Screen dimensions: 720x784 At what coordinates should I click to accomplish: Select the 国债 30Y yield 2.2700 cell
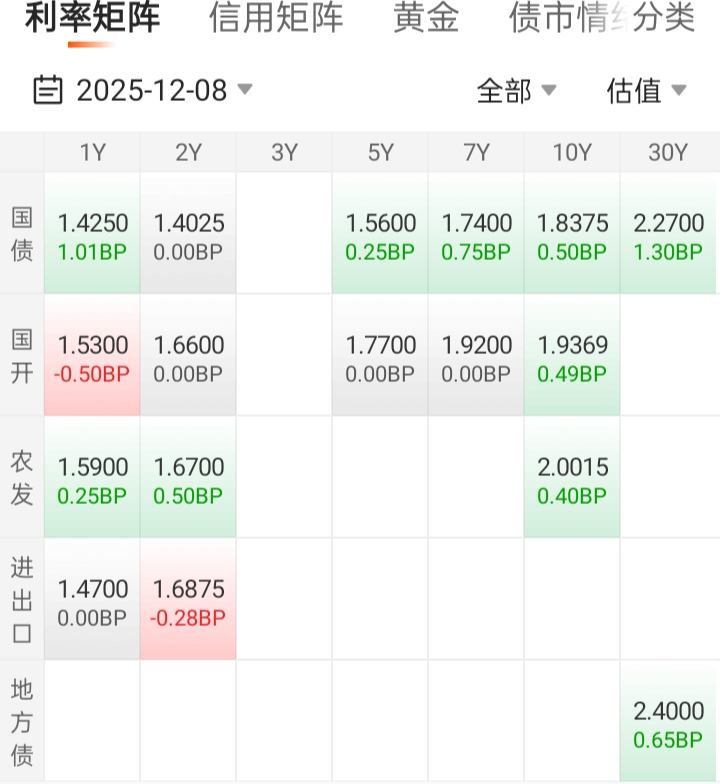(x=668, y=235)
